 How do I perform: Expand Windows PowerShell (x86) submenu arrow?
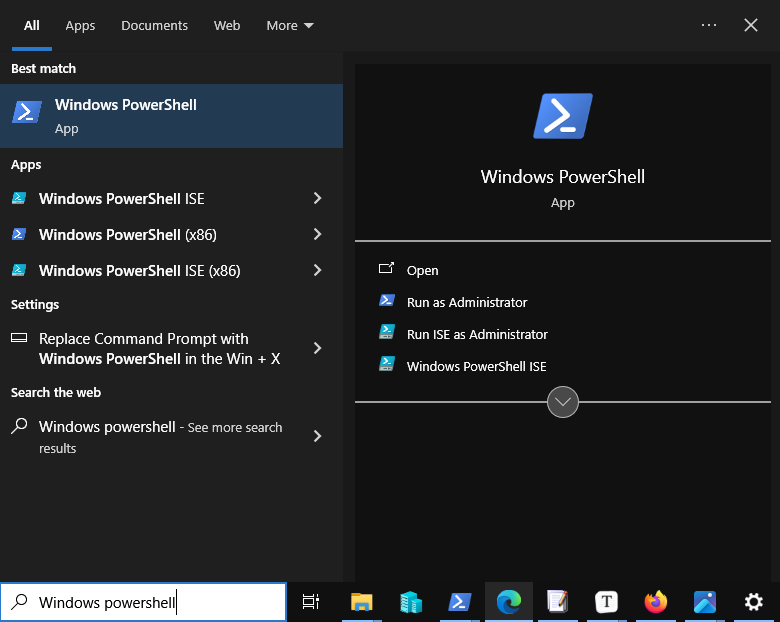click(317, 235)
